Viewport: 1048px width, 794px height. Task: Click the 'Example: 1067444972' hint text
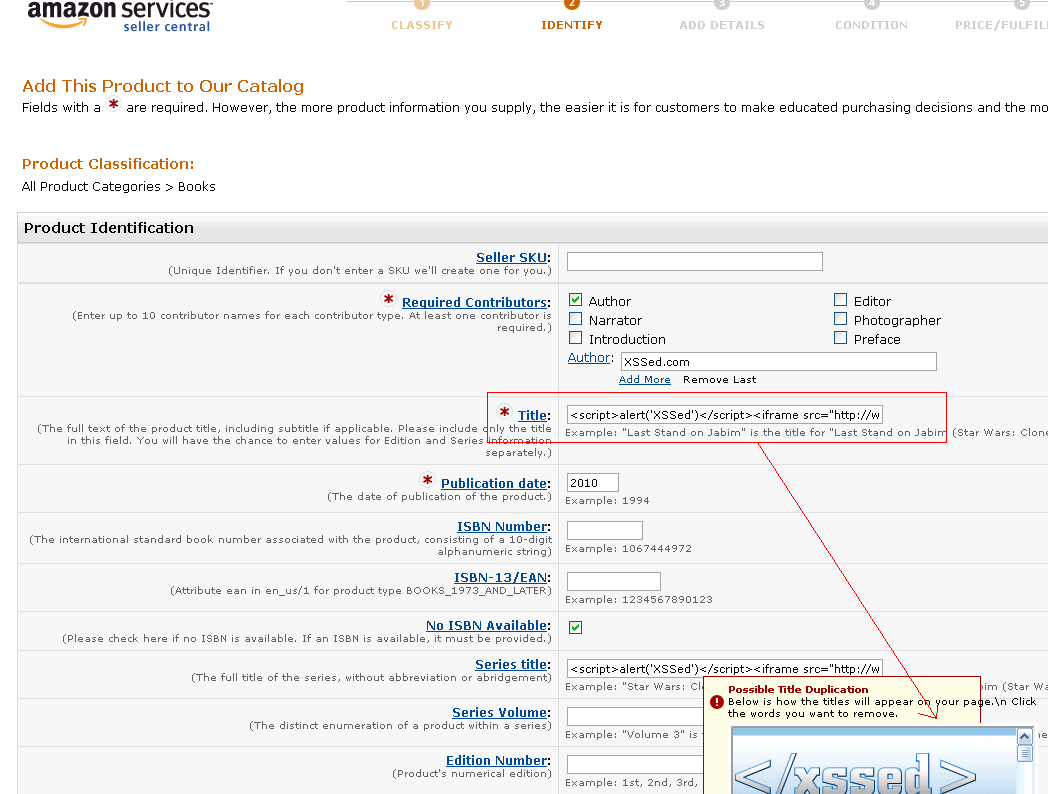pos(628,549)
